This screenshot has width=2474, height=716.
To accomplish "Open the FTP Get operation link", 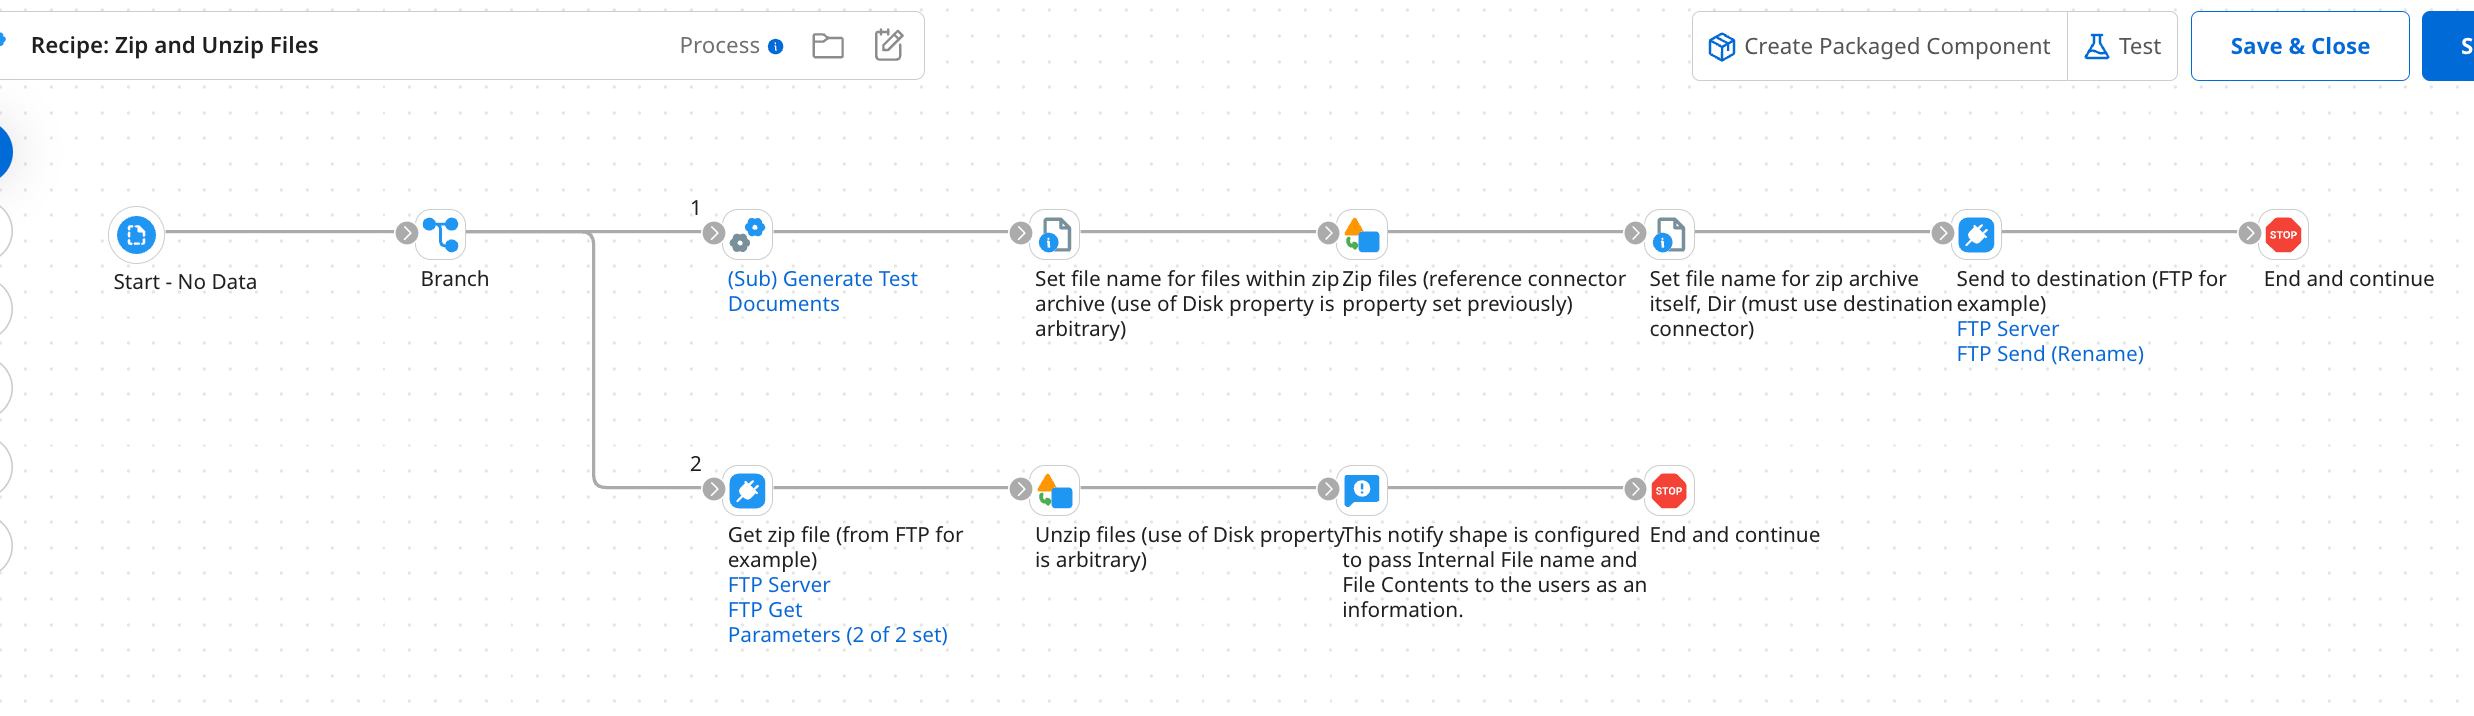I will [765, 610].
